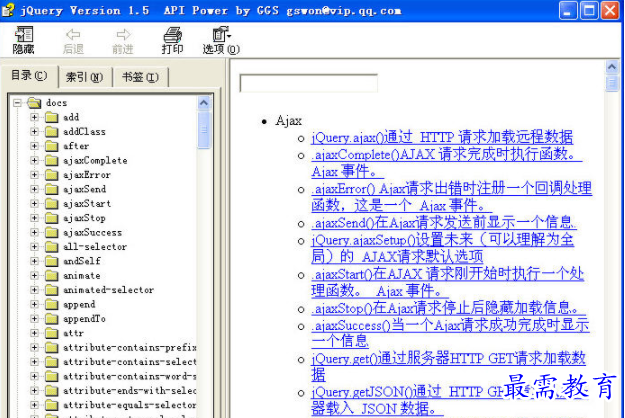This screenshot has height=418, width=625.
Task: Select the attribute-ends-with tree item
Action: coord(130,391)
